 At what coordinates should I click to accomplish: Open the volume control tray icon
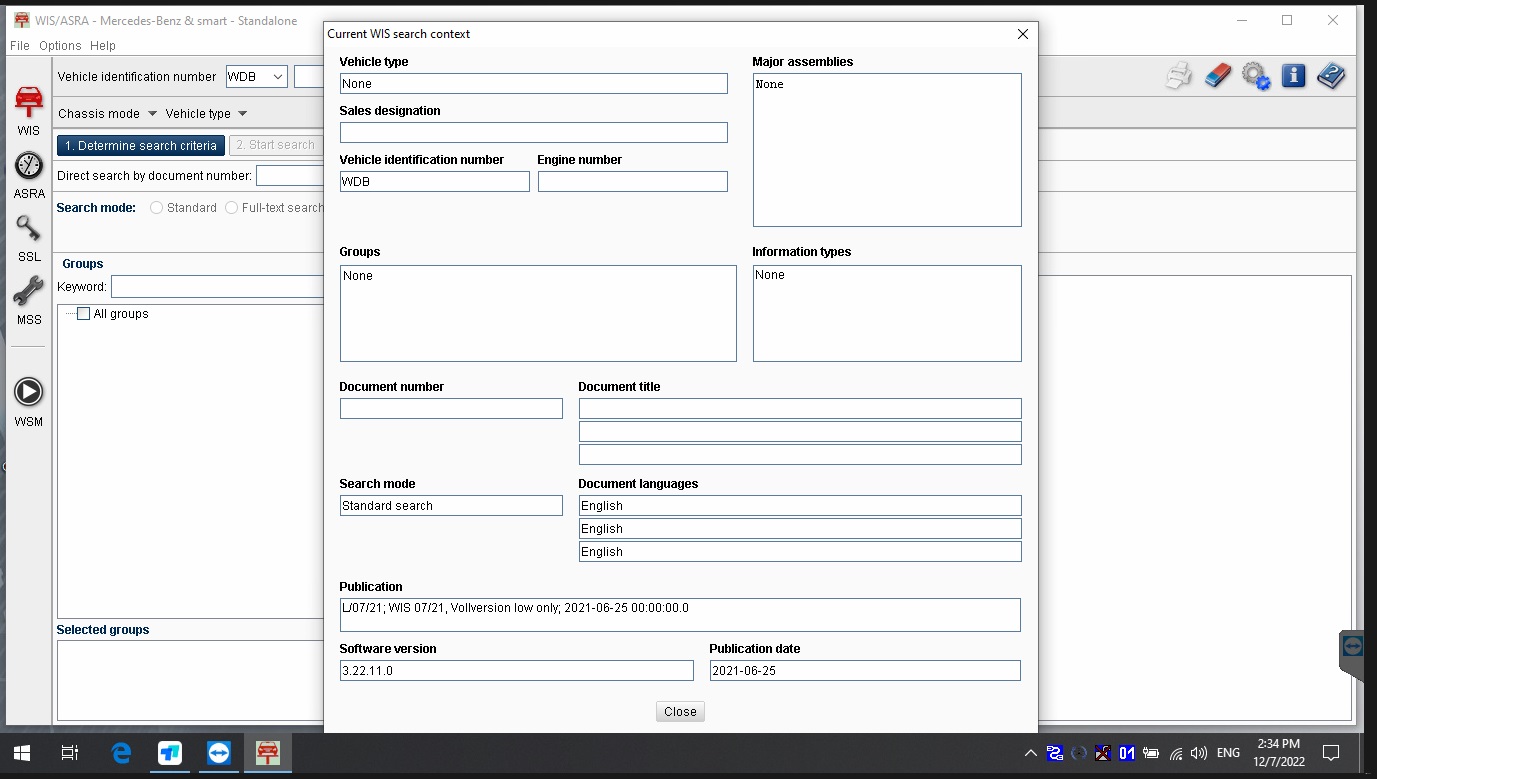[1199, 753]
